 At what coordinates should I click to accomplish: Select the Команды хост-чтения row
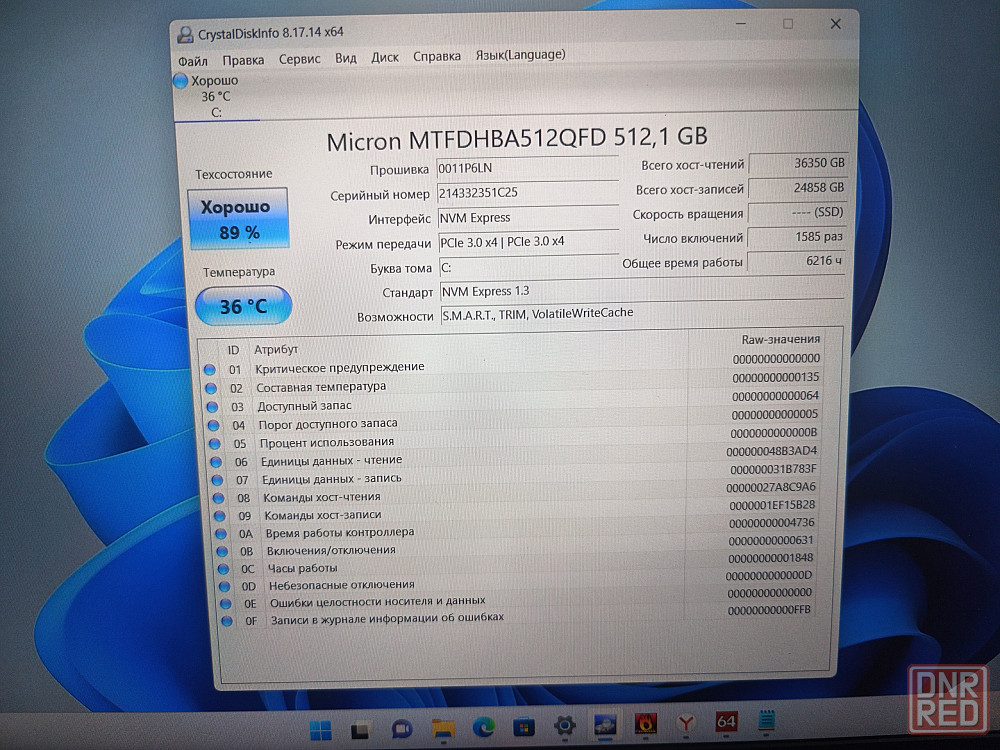tap(516, 492)
